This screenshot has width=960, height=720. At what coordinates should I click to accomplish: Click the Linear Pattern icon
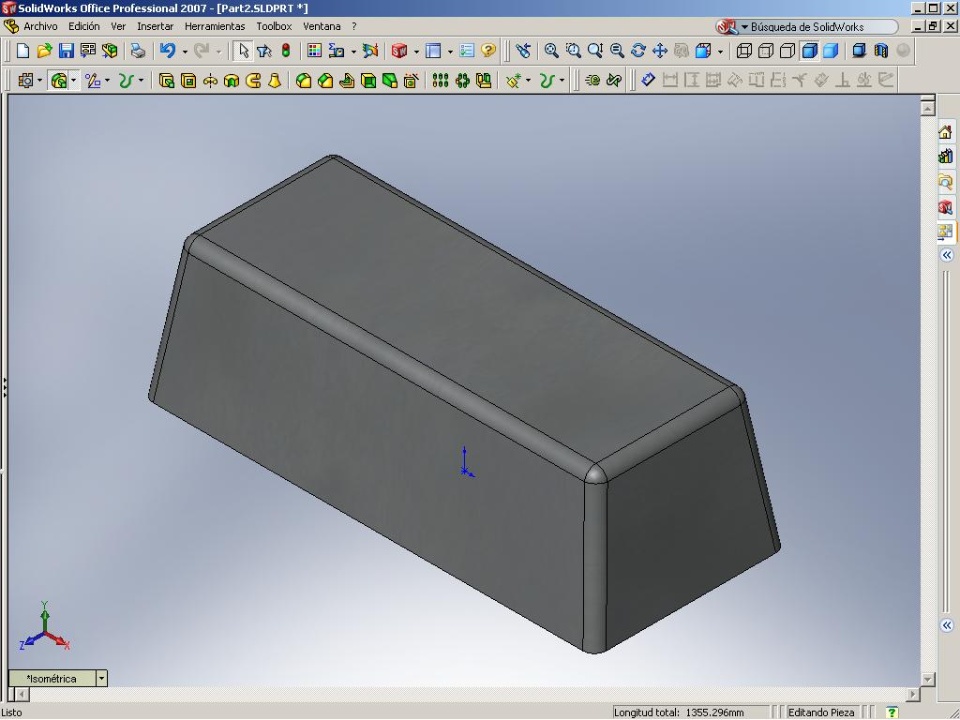coord(440,80)
